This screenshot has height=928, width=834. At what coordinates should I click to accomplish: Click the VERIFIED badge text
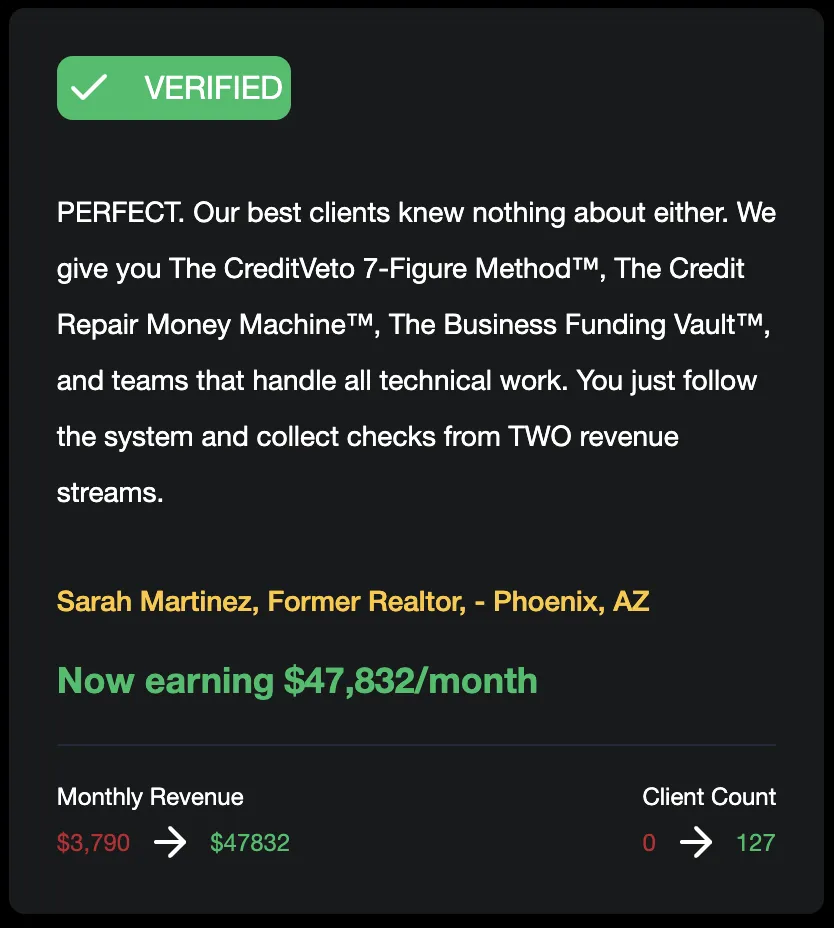click(x=213, y=88)
